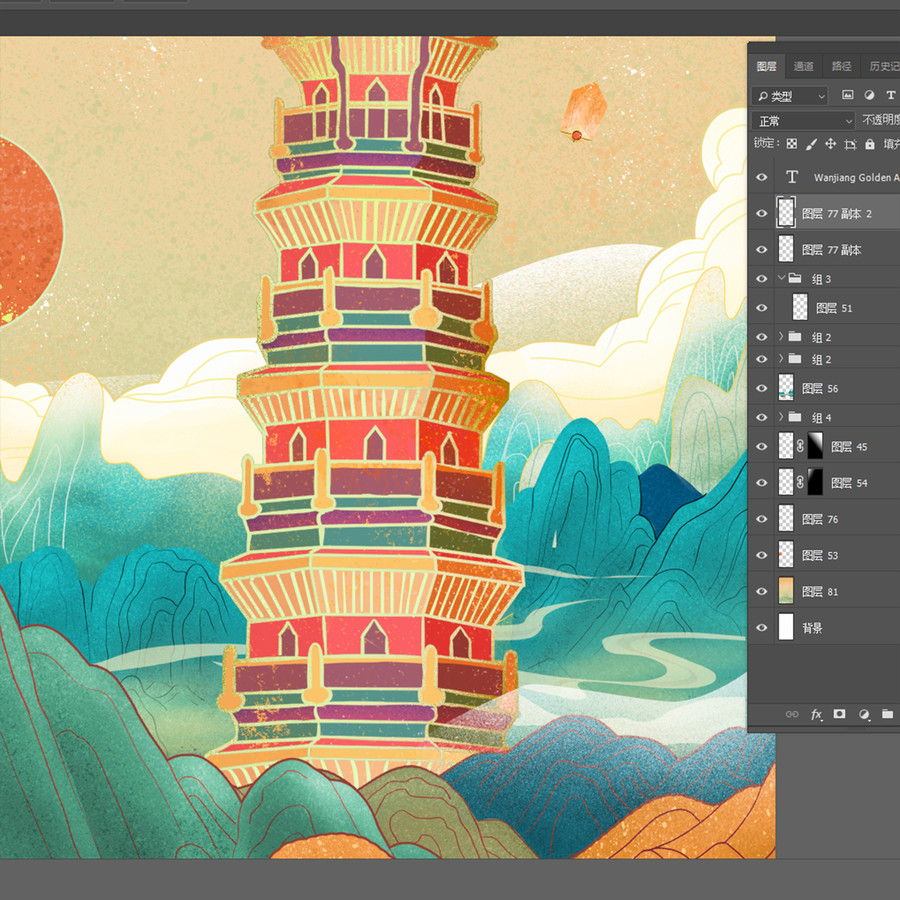Click the thumbnail of 图层 77 副本 2
This screenshot has height=900, width=900.
pyautogui.click(x=786, y=213)
